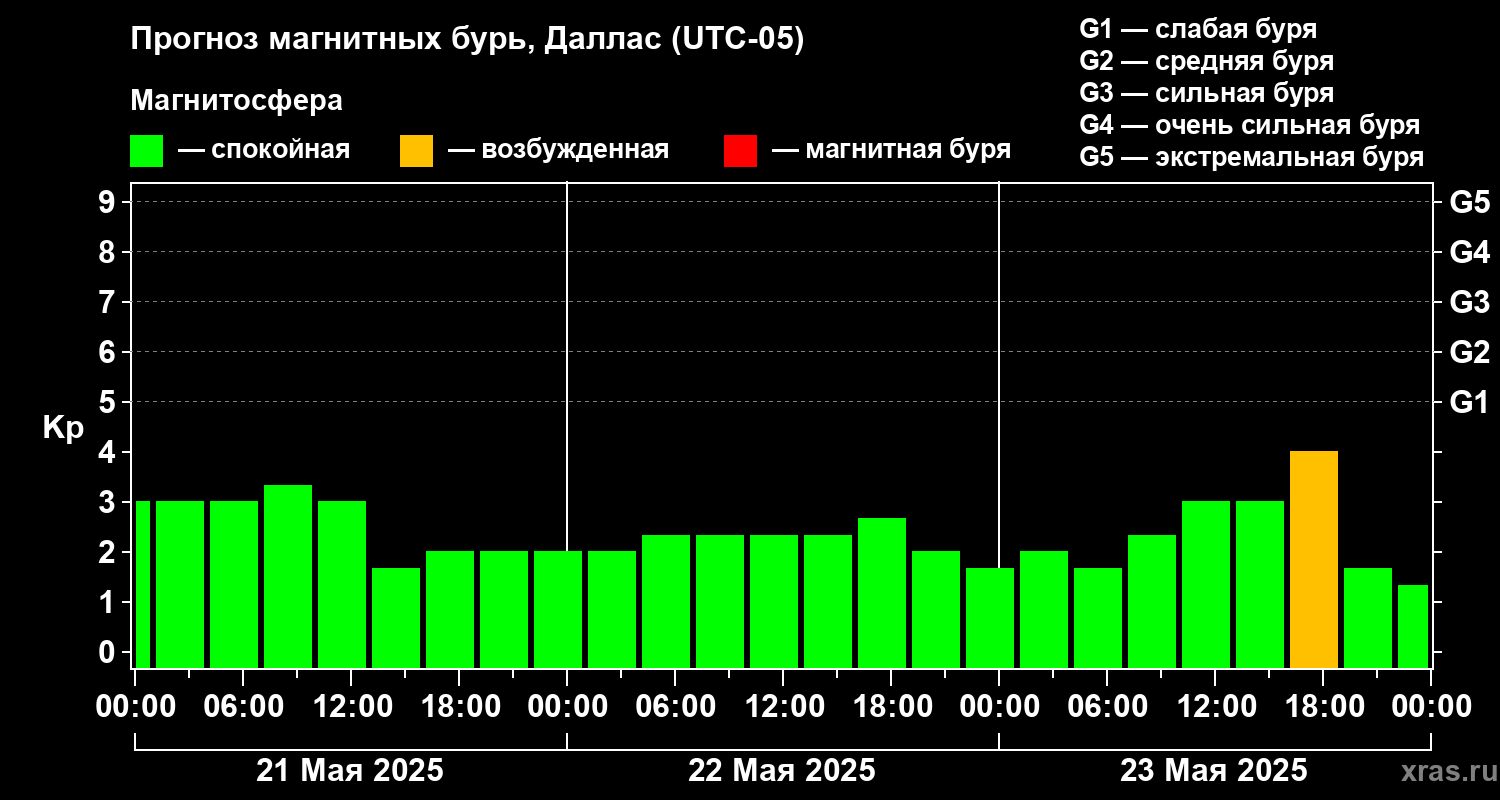
Task: Select the tallest green bar on 22 Мая
Action: tap(882, 593)
